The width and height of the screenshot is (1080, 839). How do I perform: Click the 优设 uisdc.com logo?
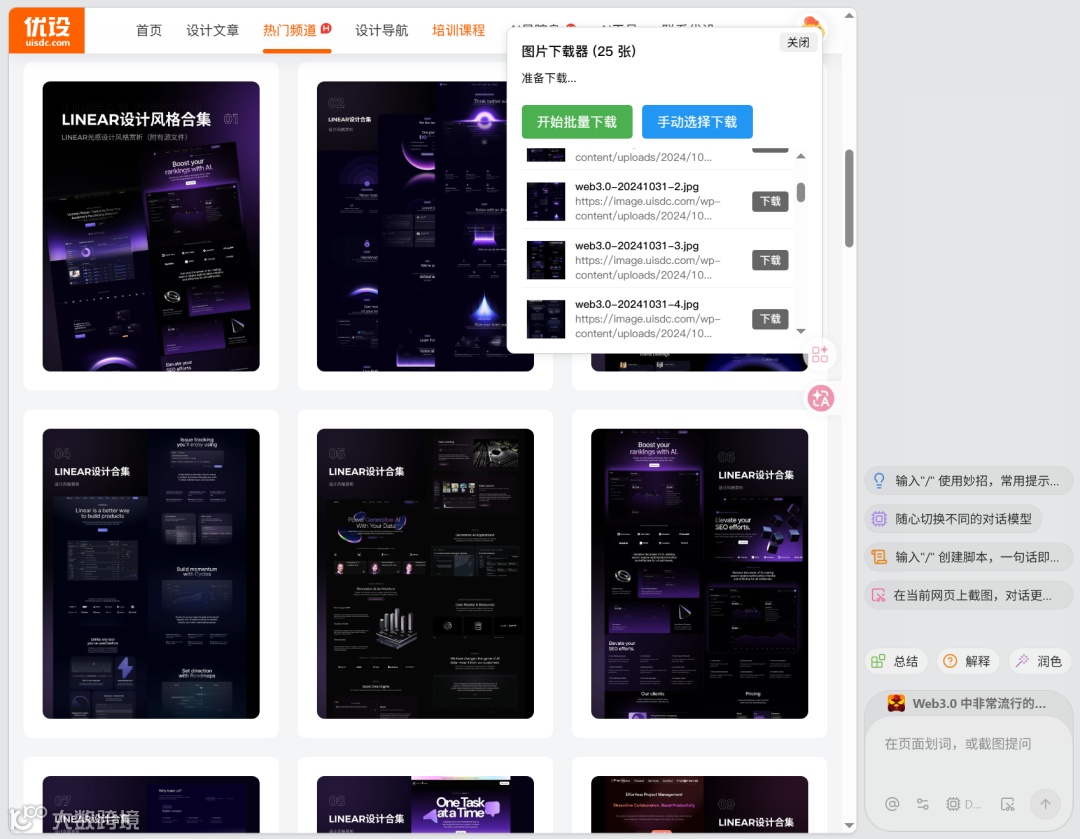point(47,31)
